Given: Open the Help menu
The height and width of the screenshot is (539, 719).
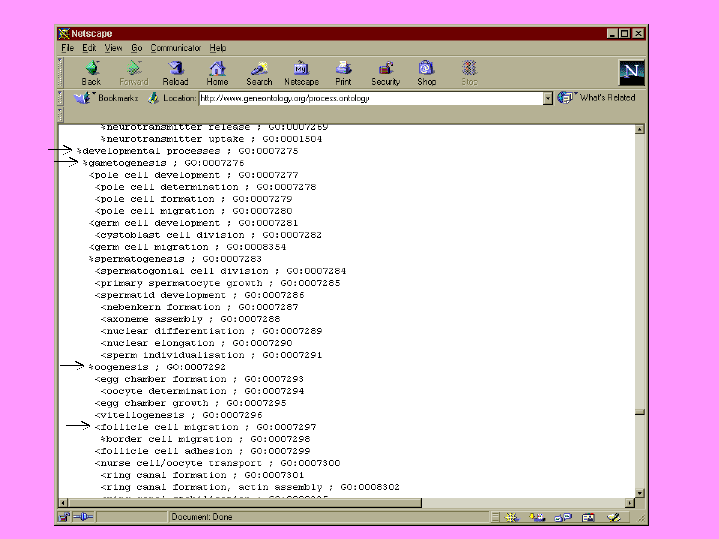Looking at the screenshot, I should click(218, 48).
